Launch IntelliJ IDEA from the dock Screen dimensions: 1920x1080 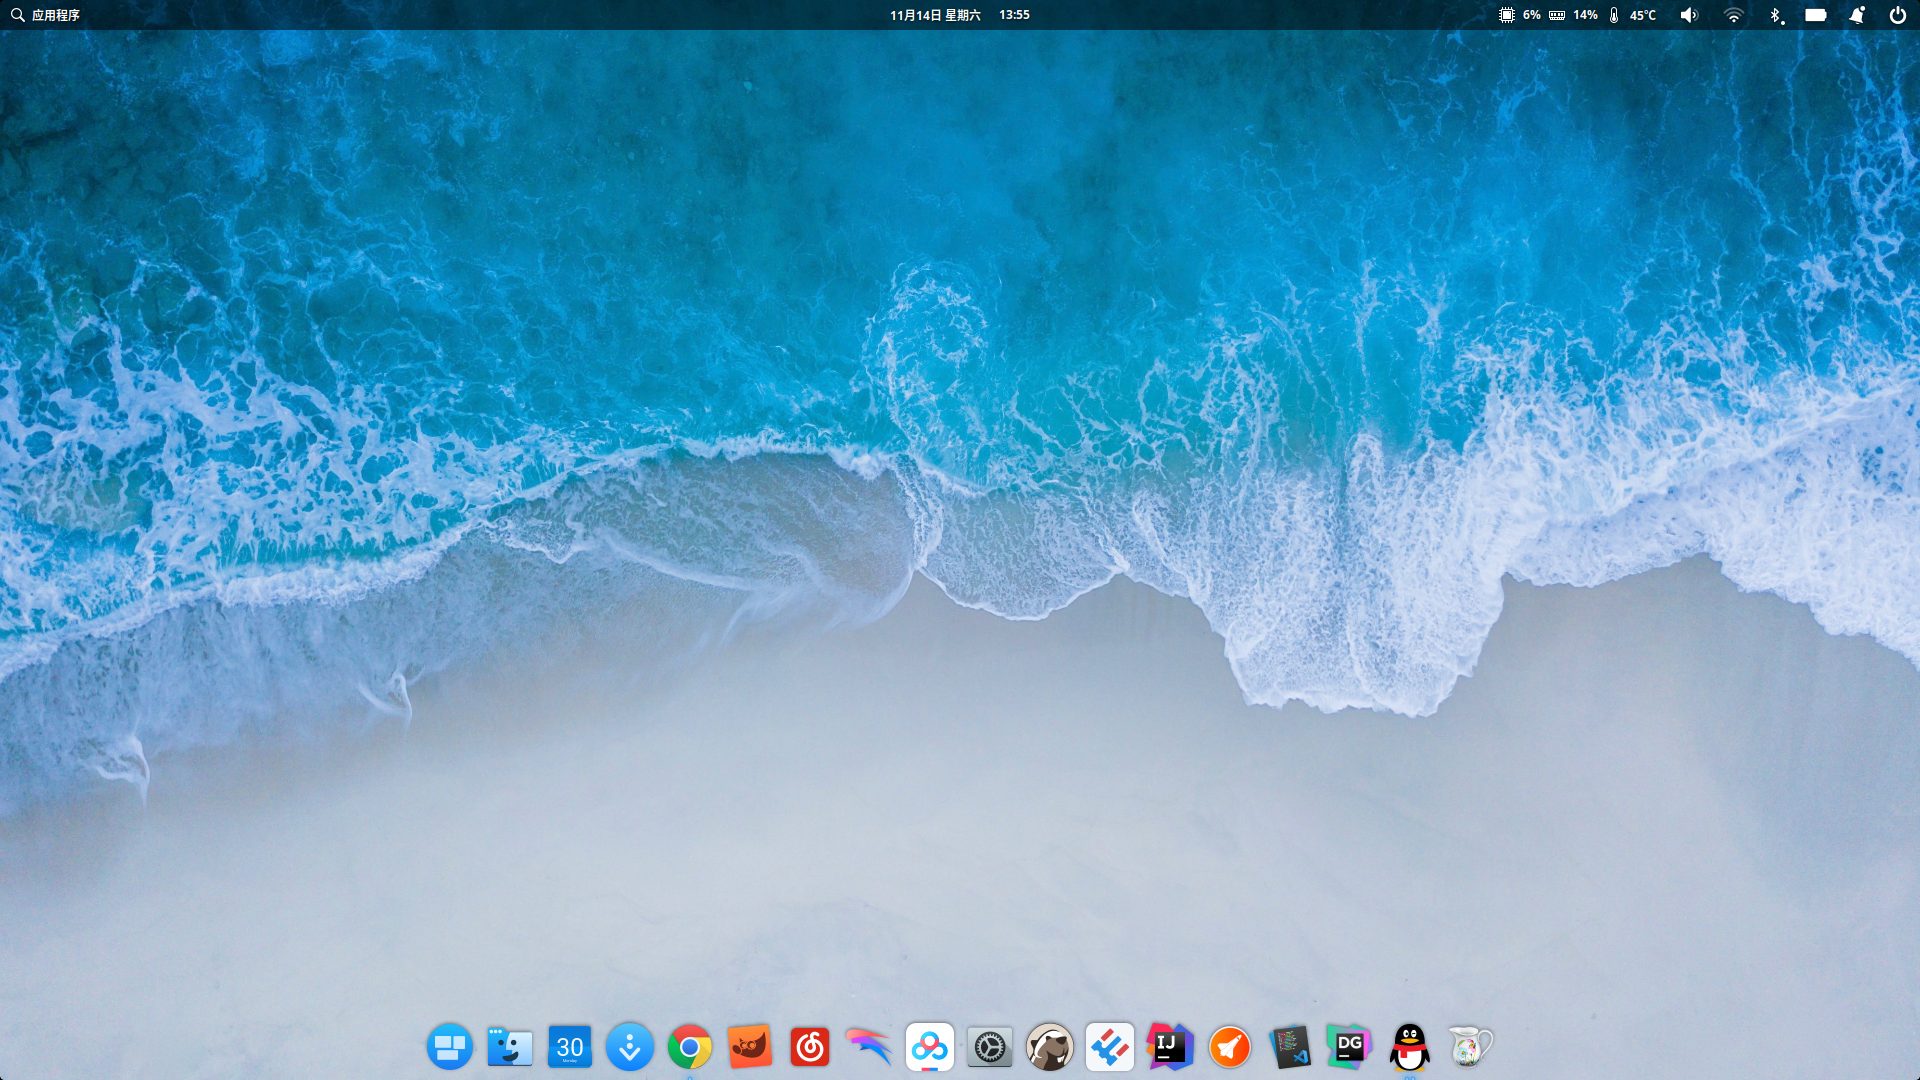click(x=1169, y=1047)
